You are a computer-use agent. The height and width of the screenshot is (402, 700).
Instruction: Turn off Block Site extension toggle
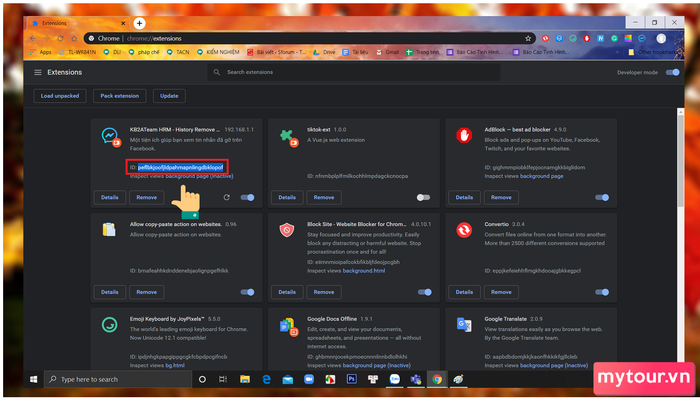coord(425,292)
